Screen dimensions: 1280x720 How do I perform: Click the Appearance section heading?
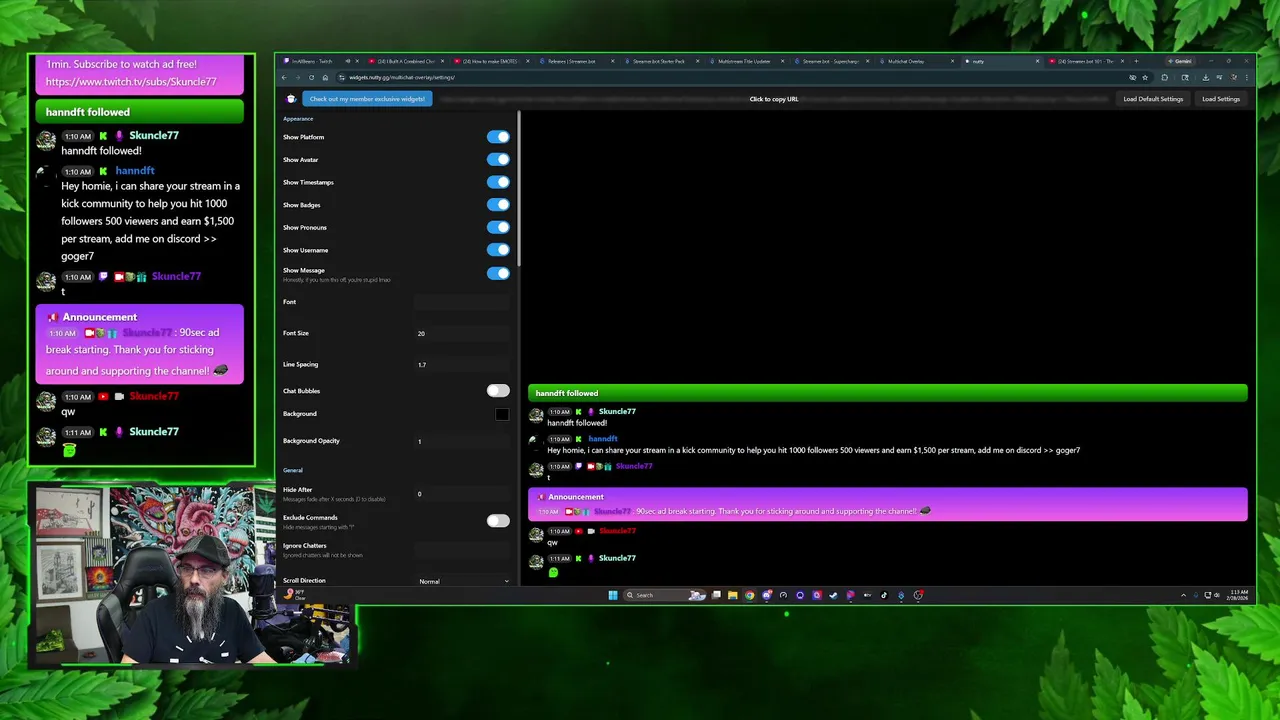click(x=298, y=119)
